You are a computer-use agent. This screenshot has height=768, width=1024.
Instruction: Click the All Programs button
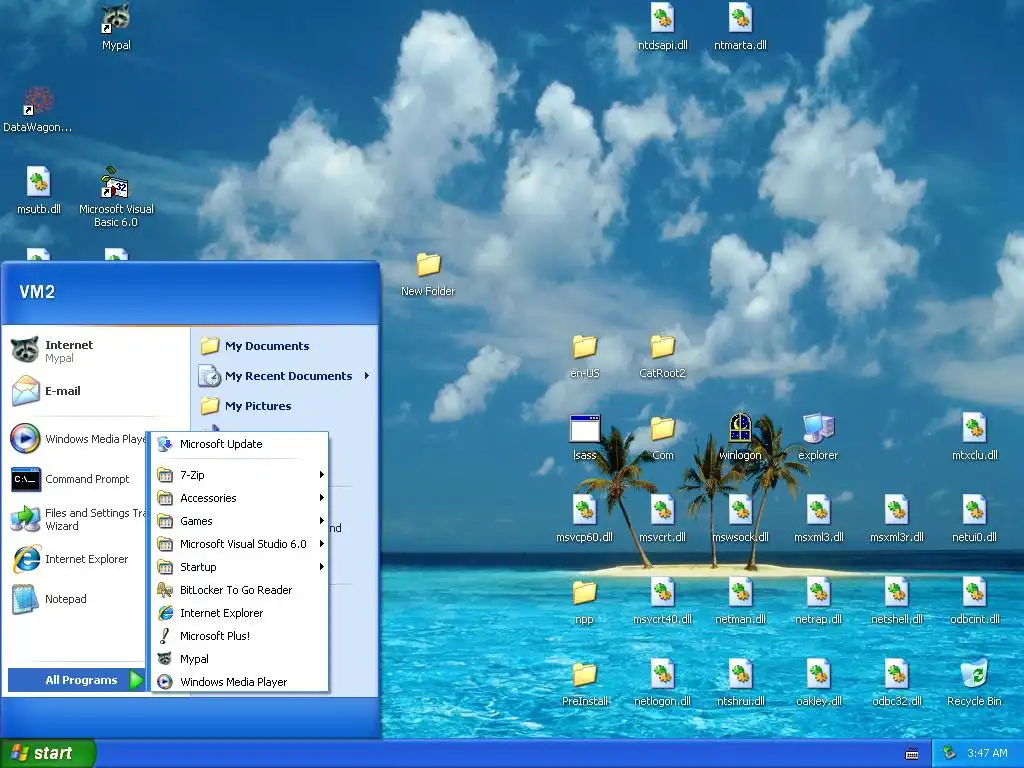point(76,680)
